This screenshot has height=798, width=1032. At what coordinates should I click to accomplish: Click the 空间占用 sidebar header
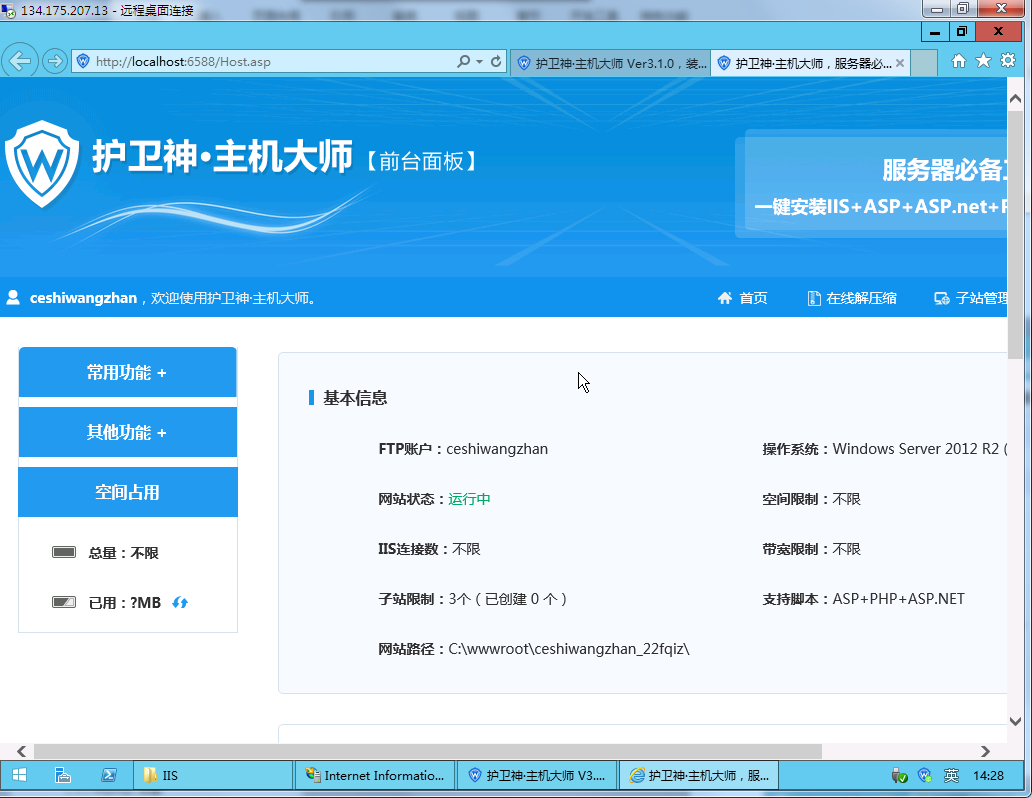click(x=128, y=492)
